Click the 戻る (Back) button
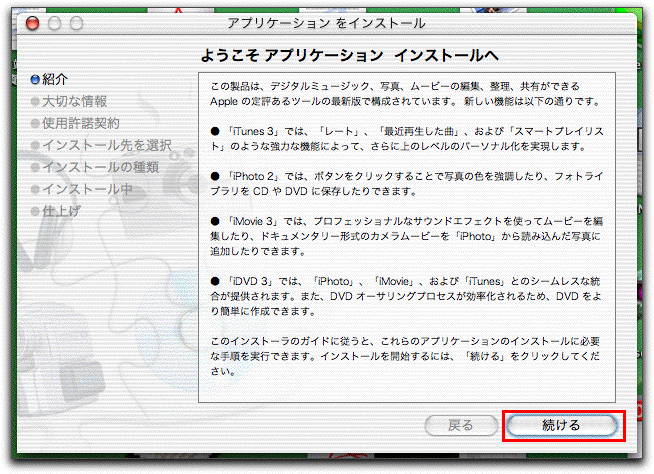This screenshot has width=654, height=474. click(x=461, y=426)
